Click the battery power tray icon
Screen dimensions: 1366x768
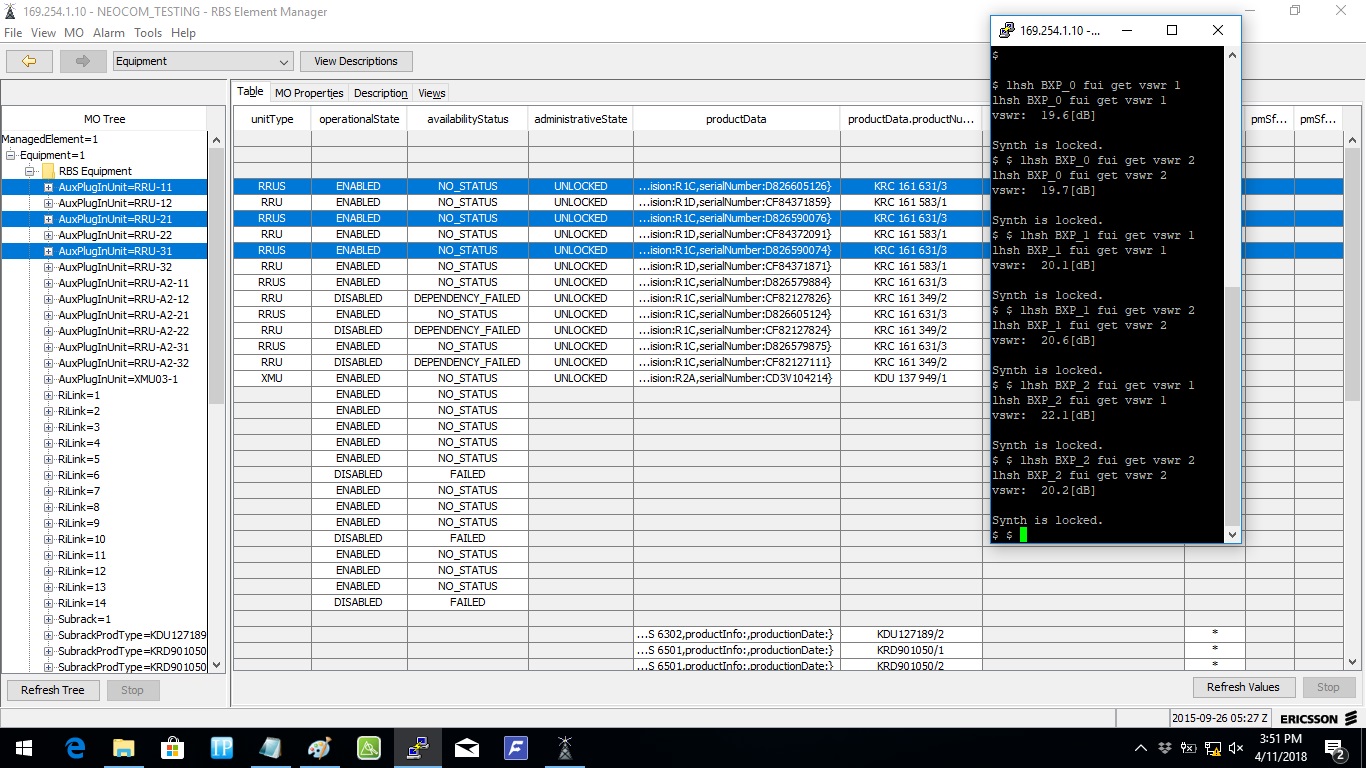pyautogui.click(x=1188, y=748)
